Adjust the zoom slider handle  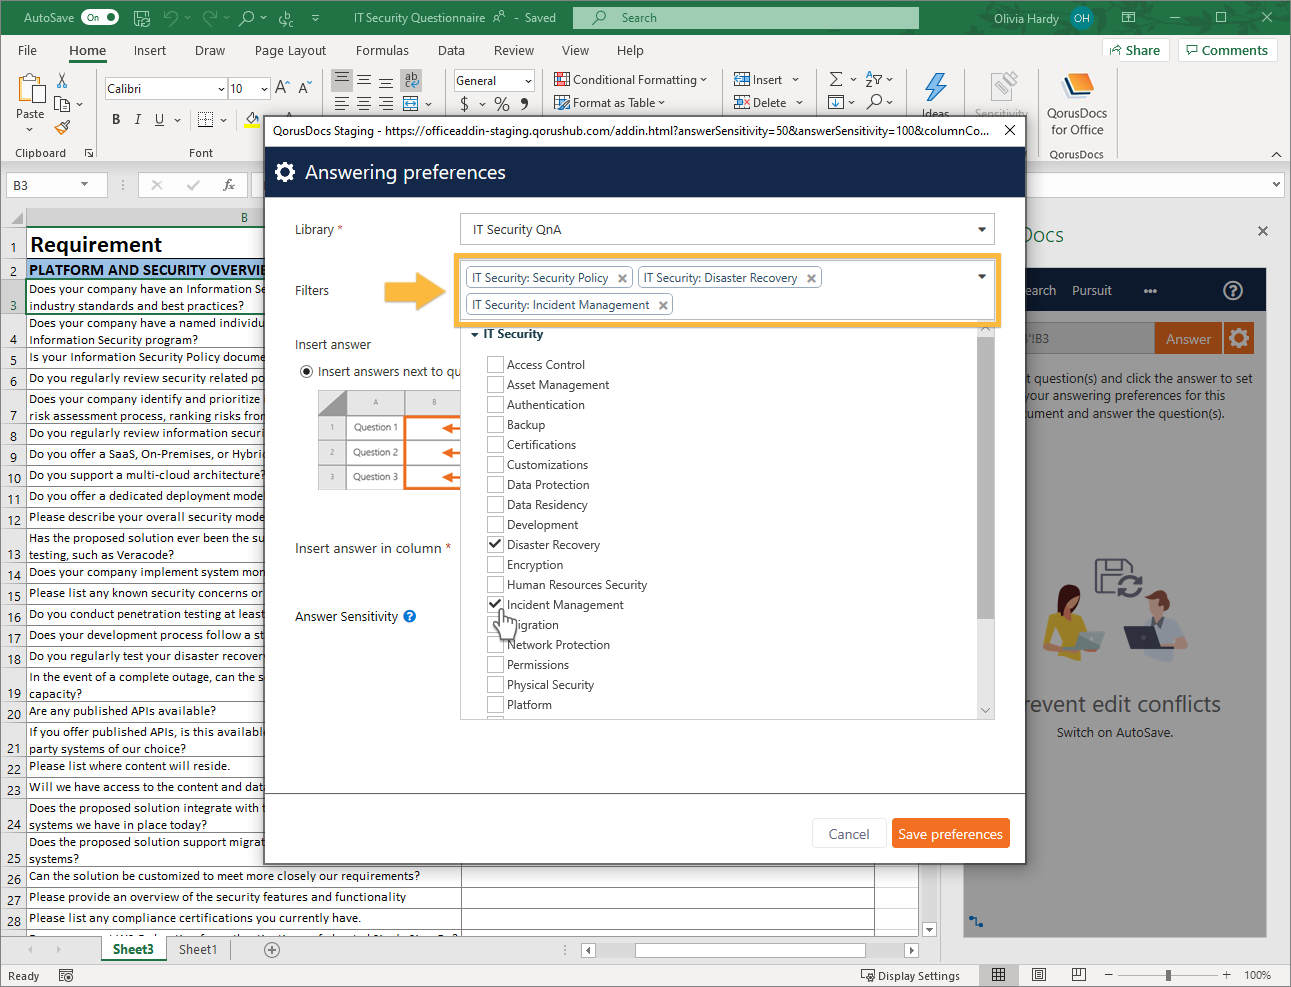click(1168, 975)
